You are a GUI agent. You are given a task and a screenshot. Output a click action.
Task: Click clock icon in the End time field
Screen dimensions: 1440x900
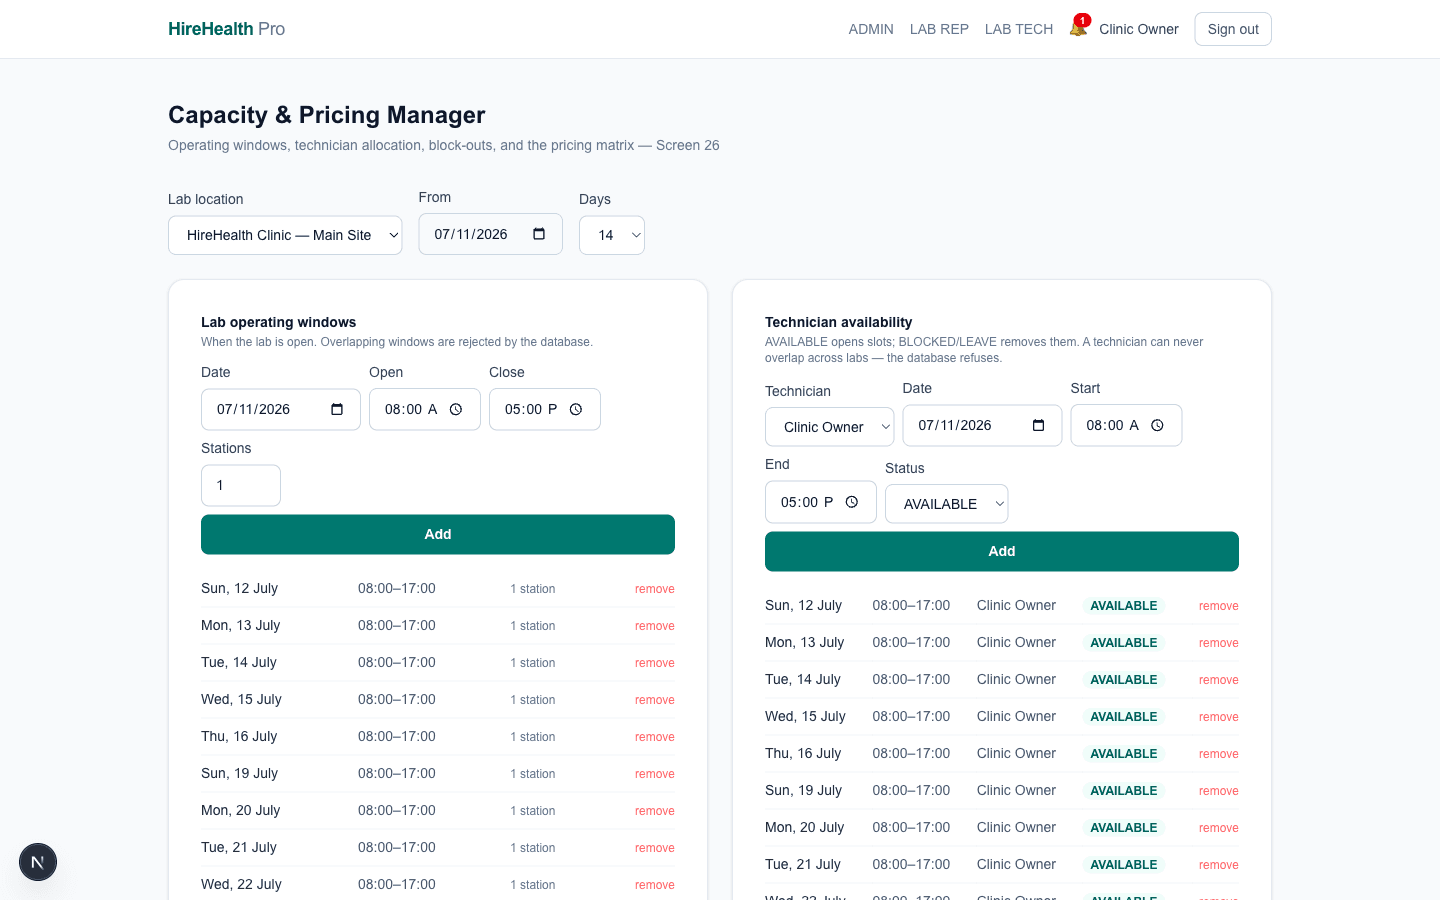coord(852,502)
